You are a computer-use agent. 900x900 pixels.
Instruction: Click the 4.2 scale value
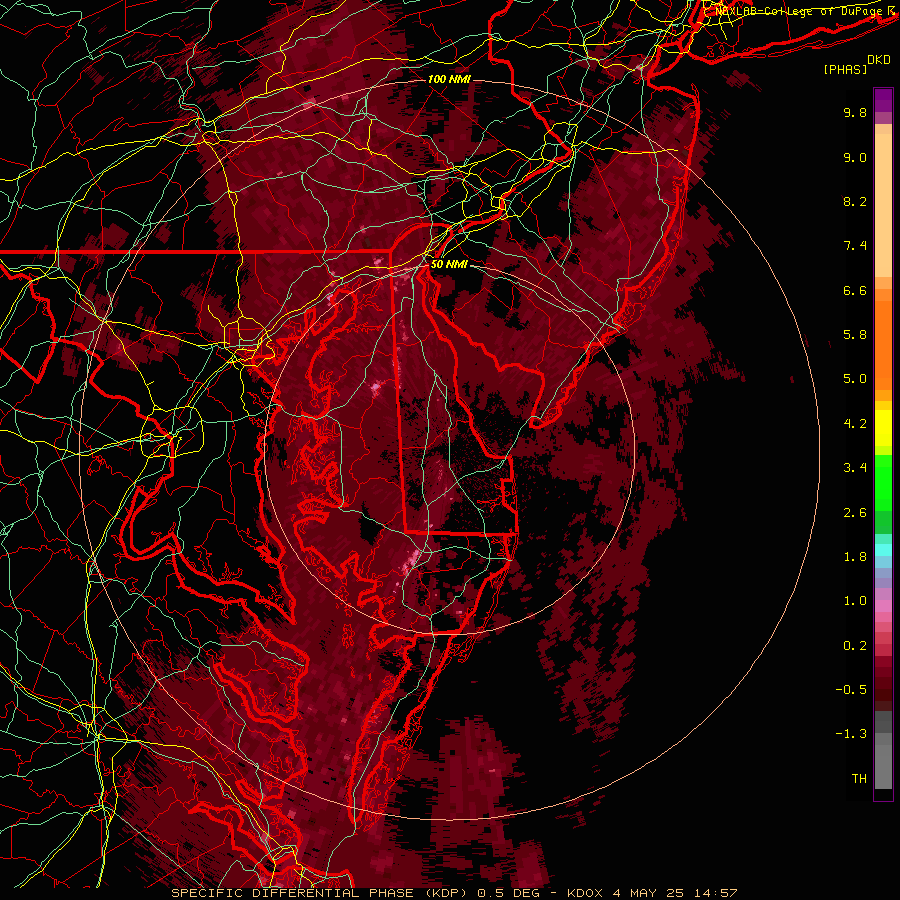click(x=855, y=424)
